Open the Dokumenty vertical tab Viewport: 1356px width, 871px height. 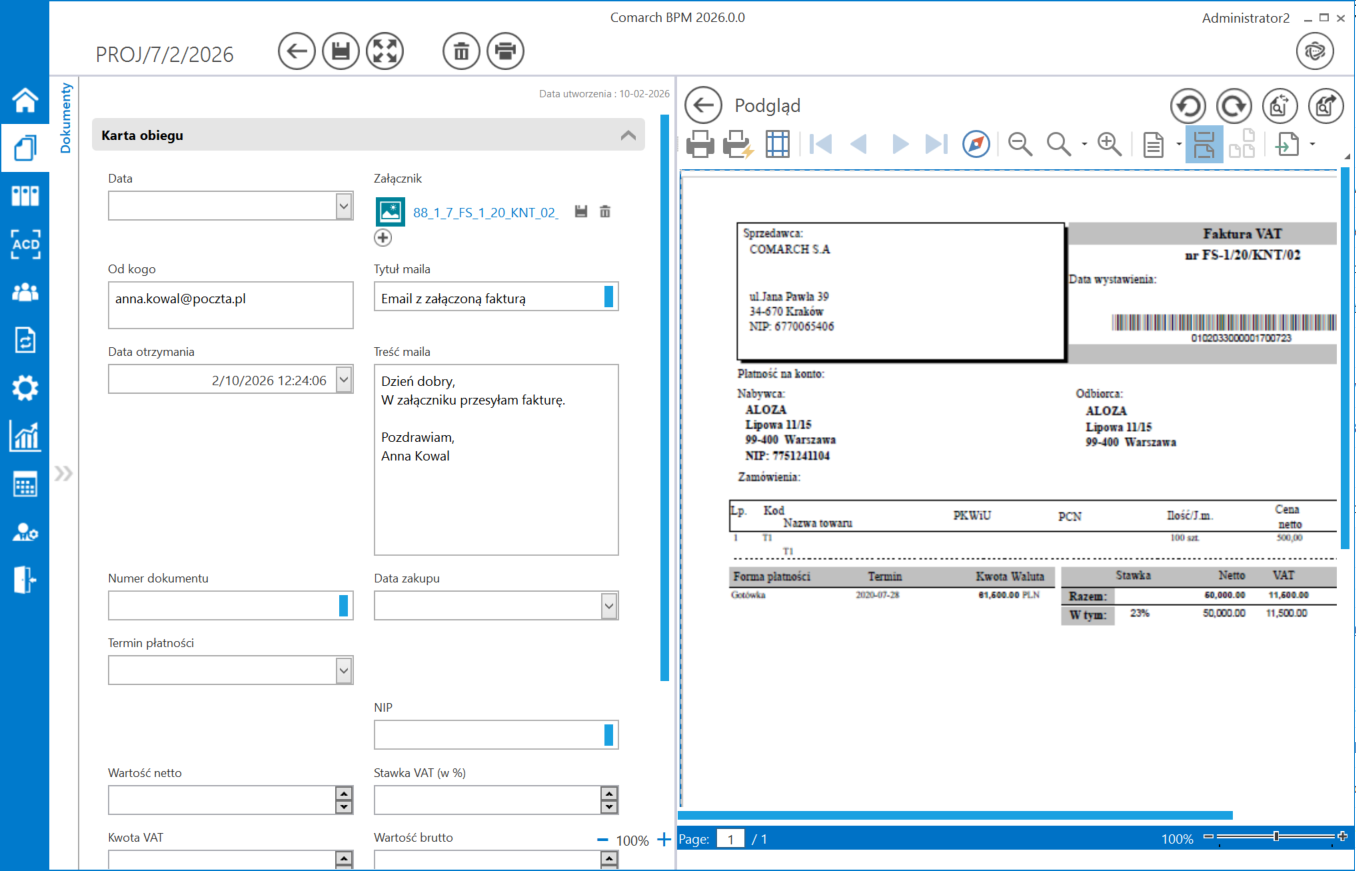(x=66, y=118)
